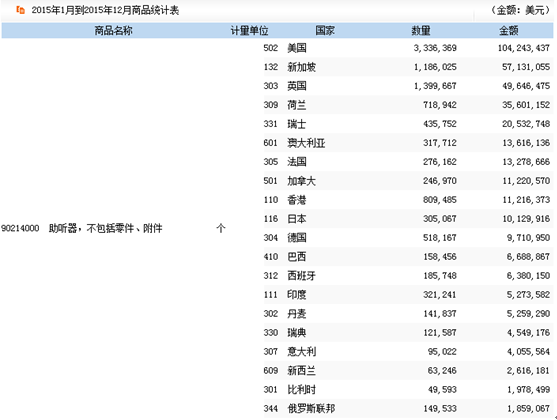Click the 日本 country entry
Image resolution: width=557 pixels, height=420 pixels.
pos(297,219)
